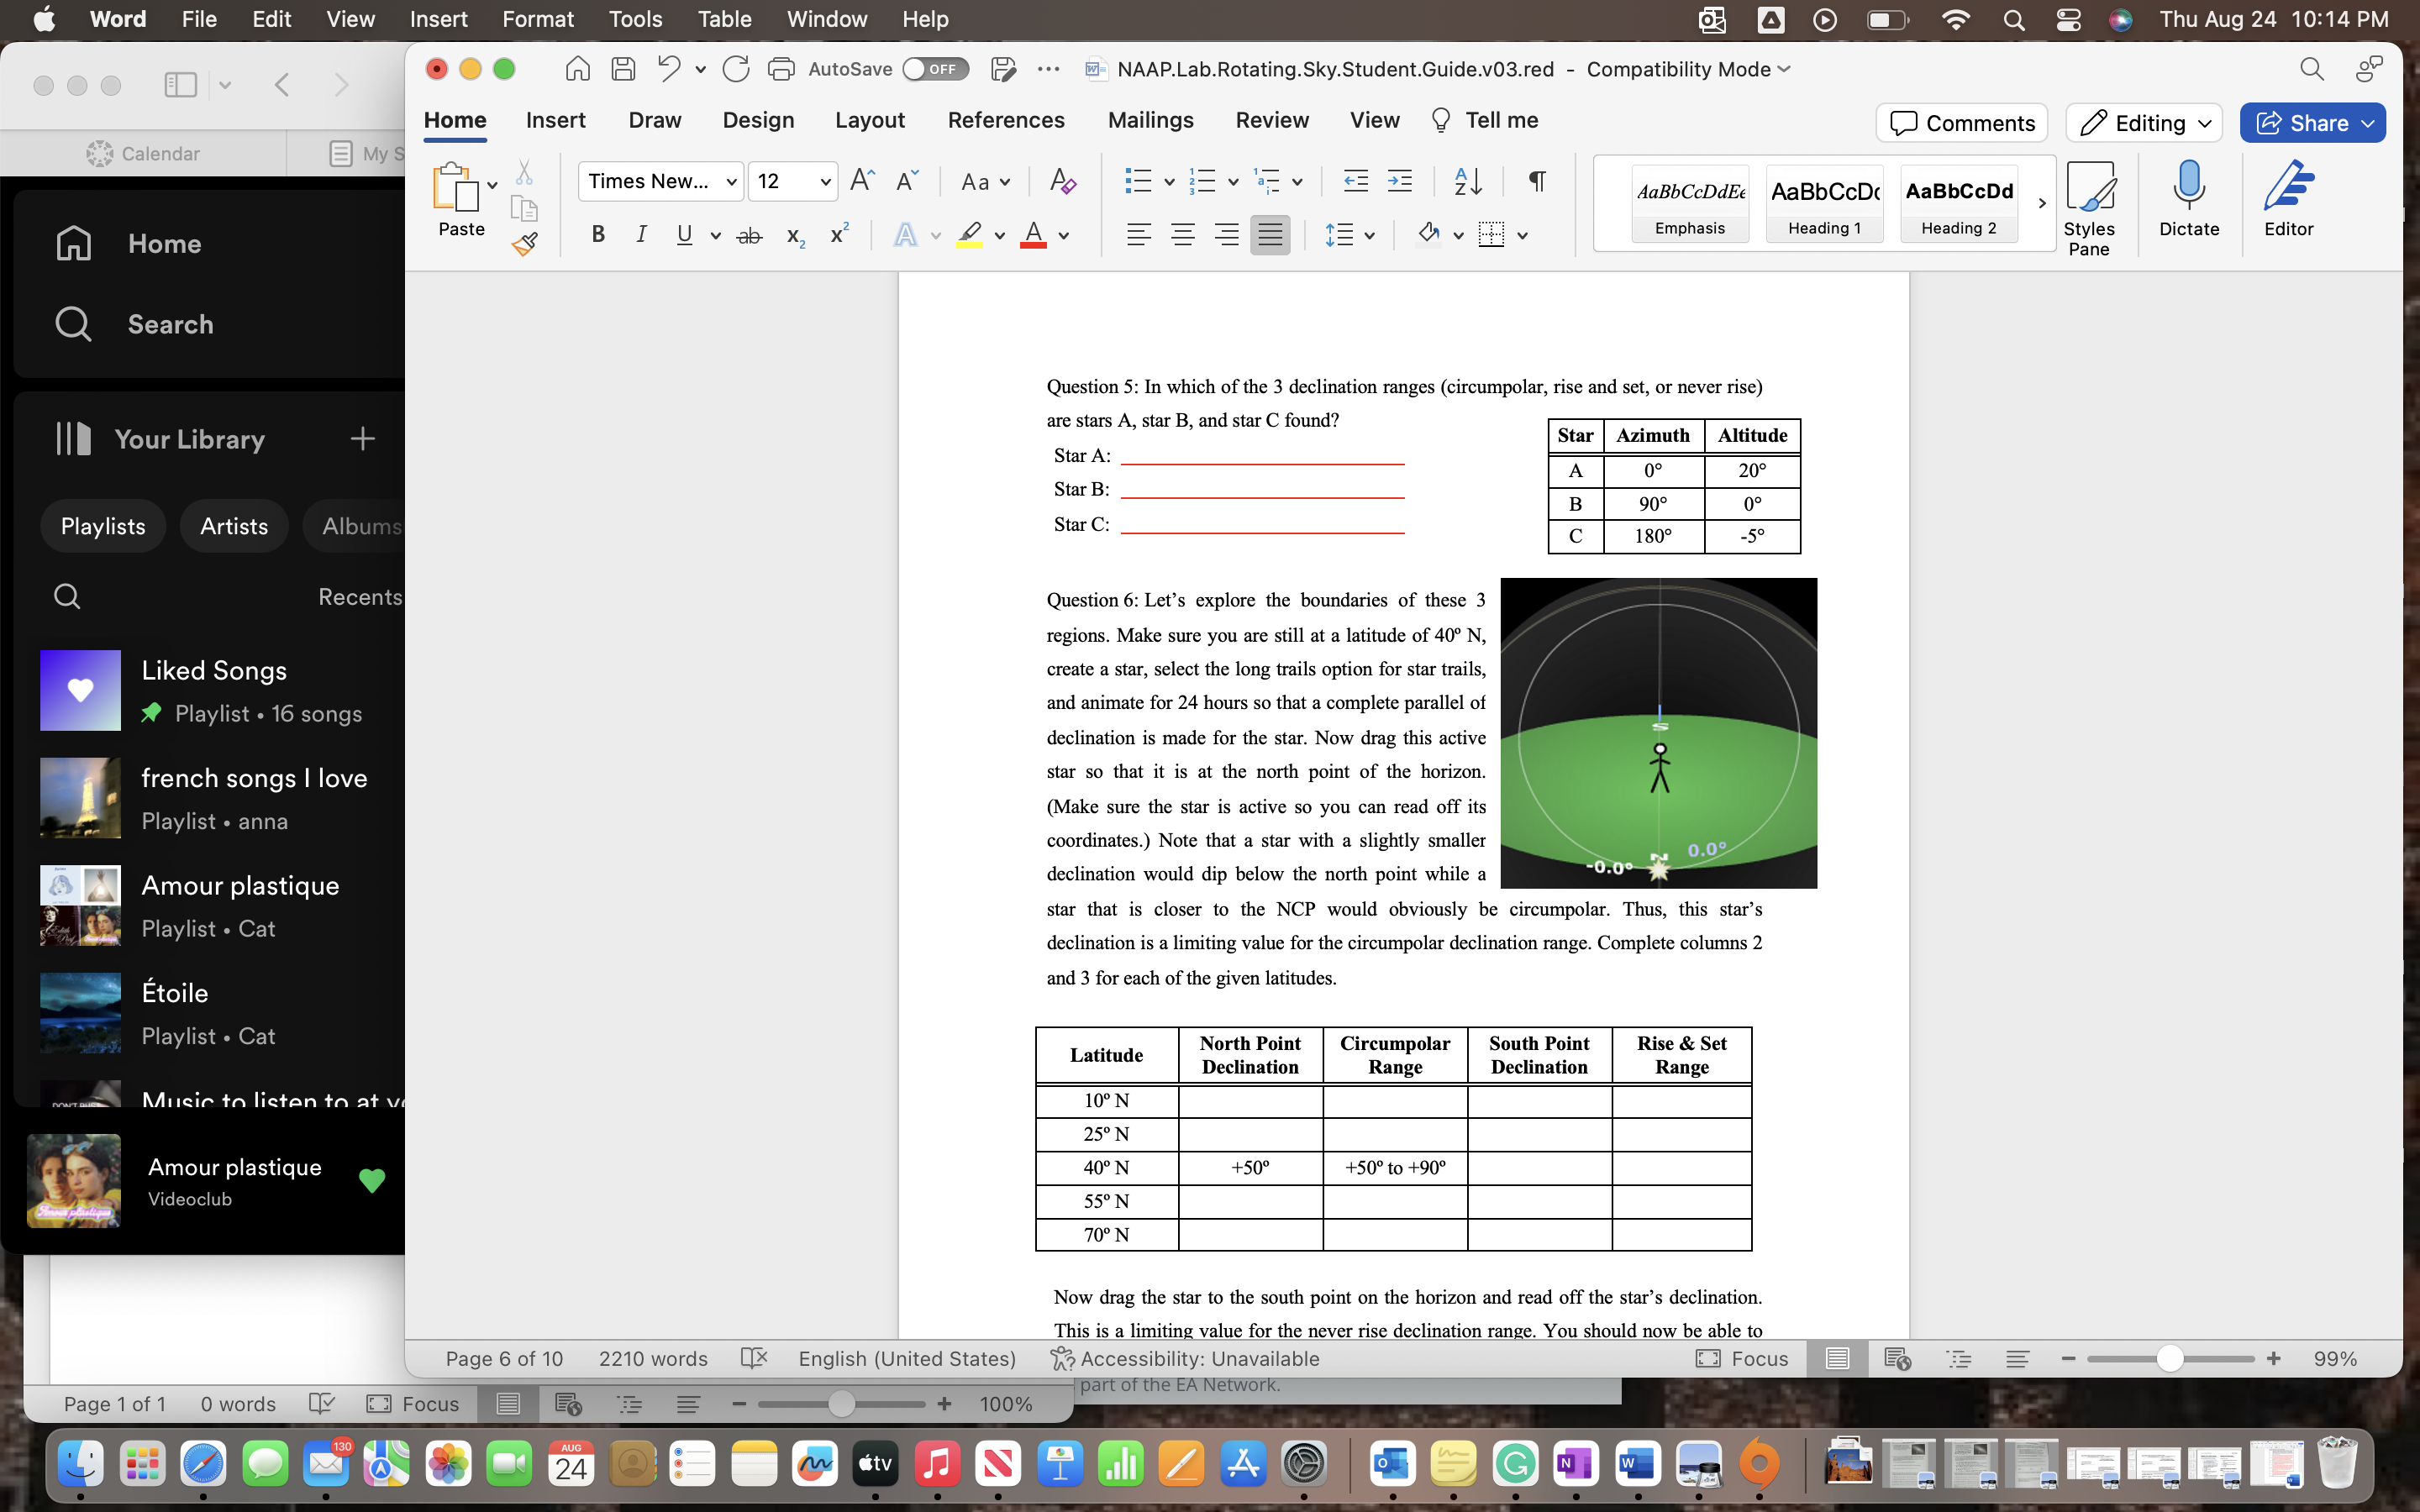Open the Table menu in menu bar
2420x1512 pixels.
coord(724,19)
